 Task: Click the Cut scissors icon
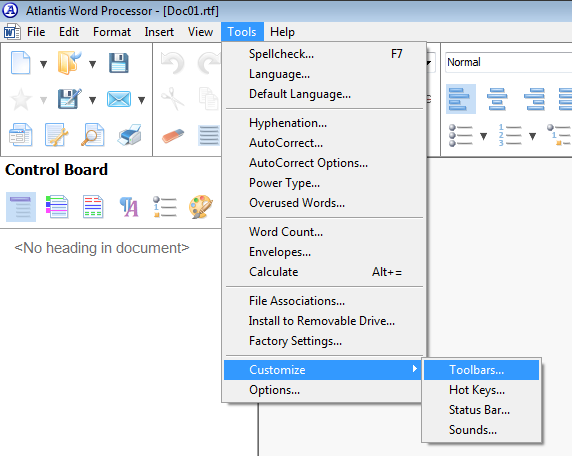(173, 98)
